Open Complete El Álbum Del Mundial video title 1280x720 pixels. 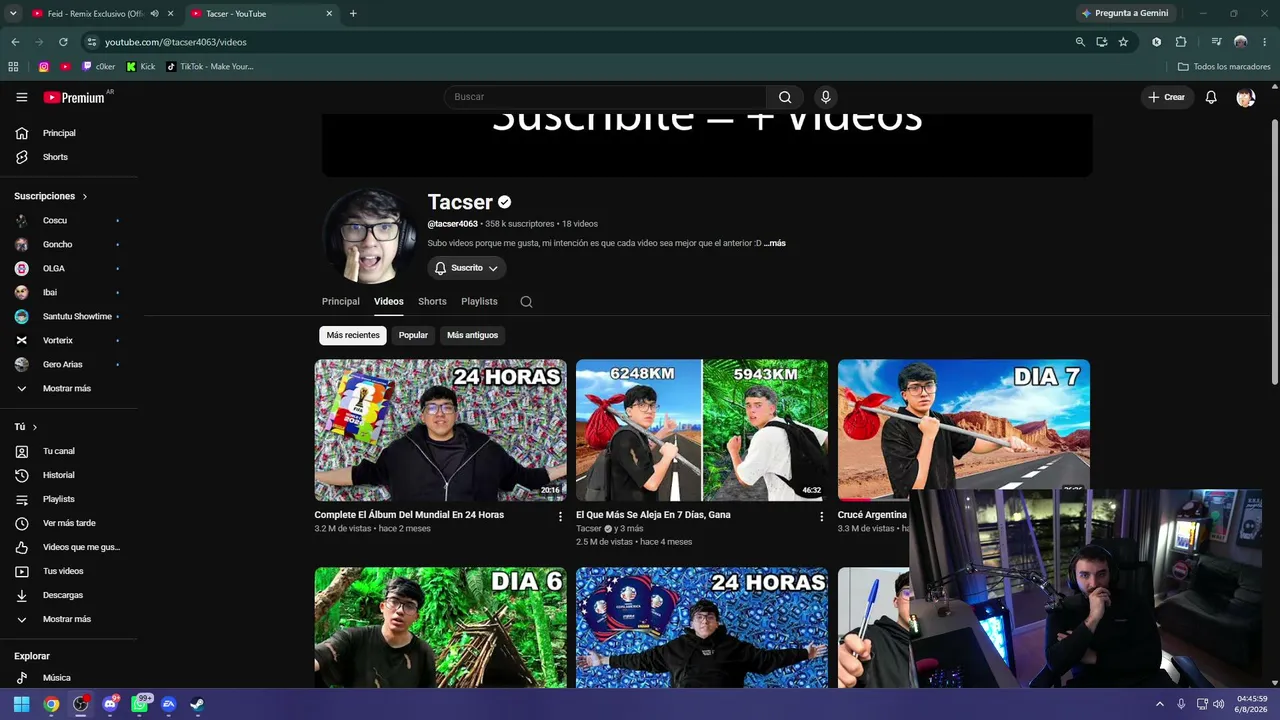point(409,515)
